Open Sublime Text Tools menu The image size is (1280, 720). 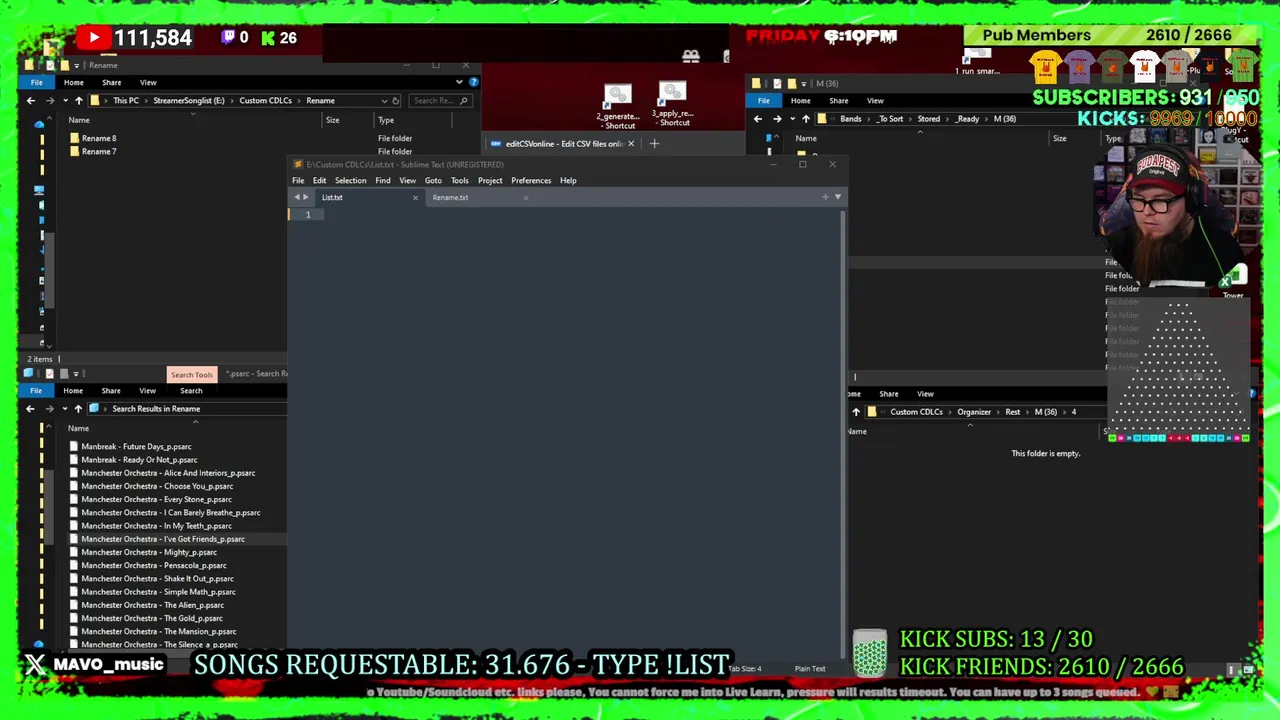[459, 180]
